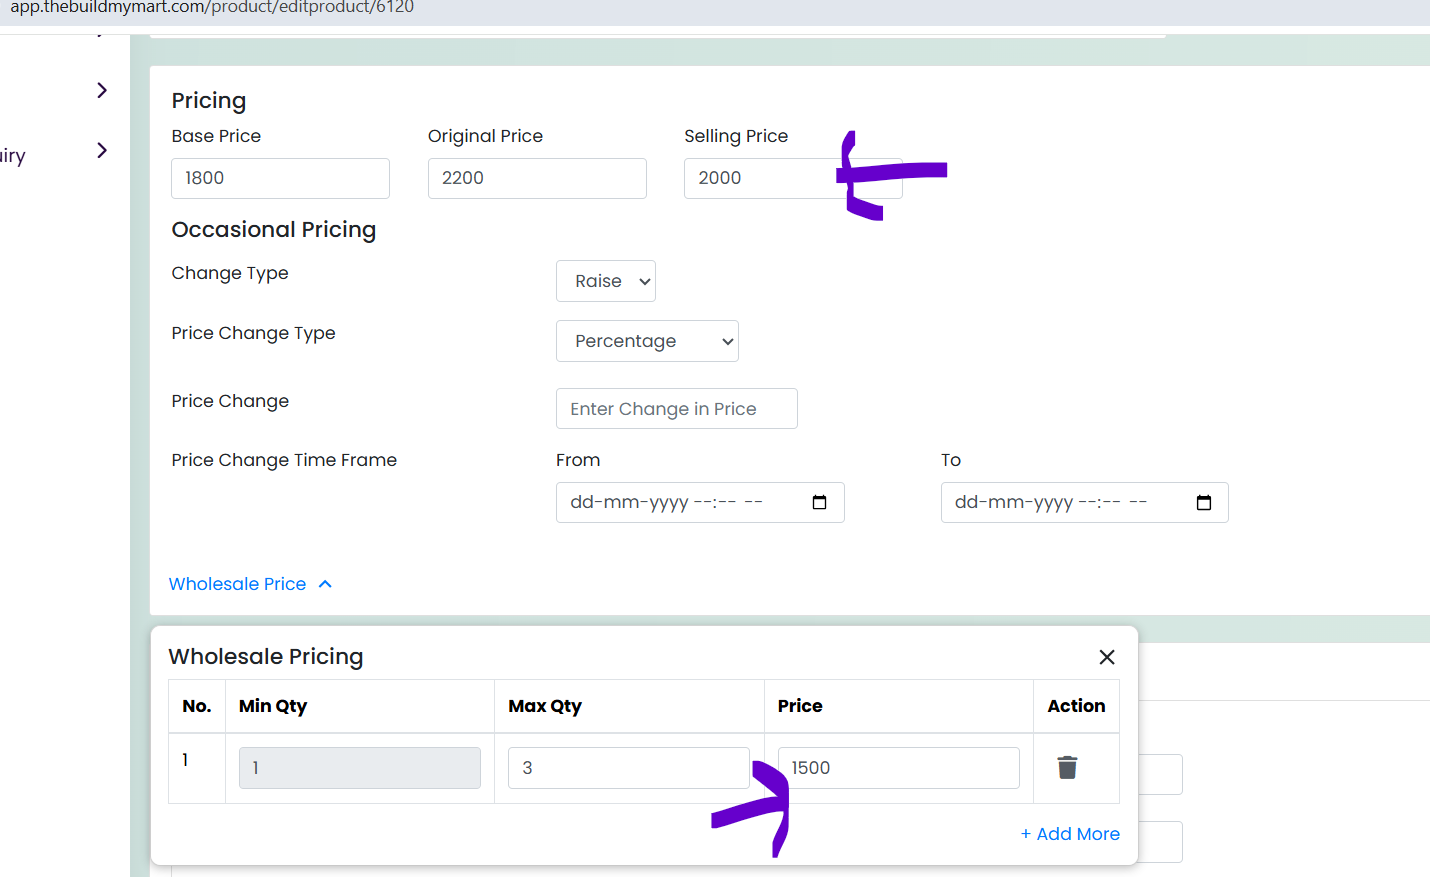Click the browser address bar URL
The width and height of the screenshot is (1430, 877).
(212, 8)
